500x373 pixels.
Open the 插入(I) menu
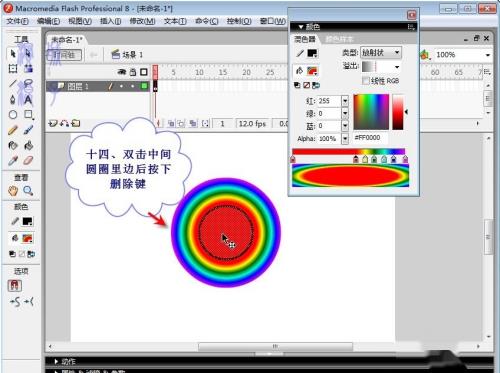coord(110,21)
